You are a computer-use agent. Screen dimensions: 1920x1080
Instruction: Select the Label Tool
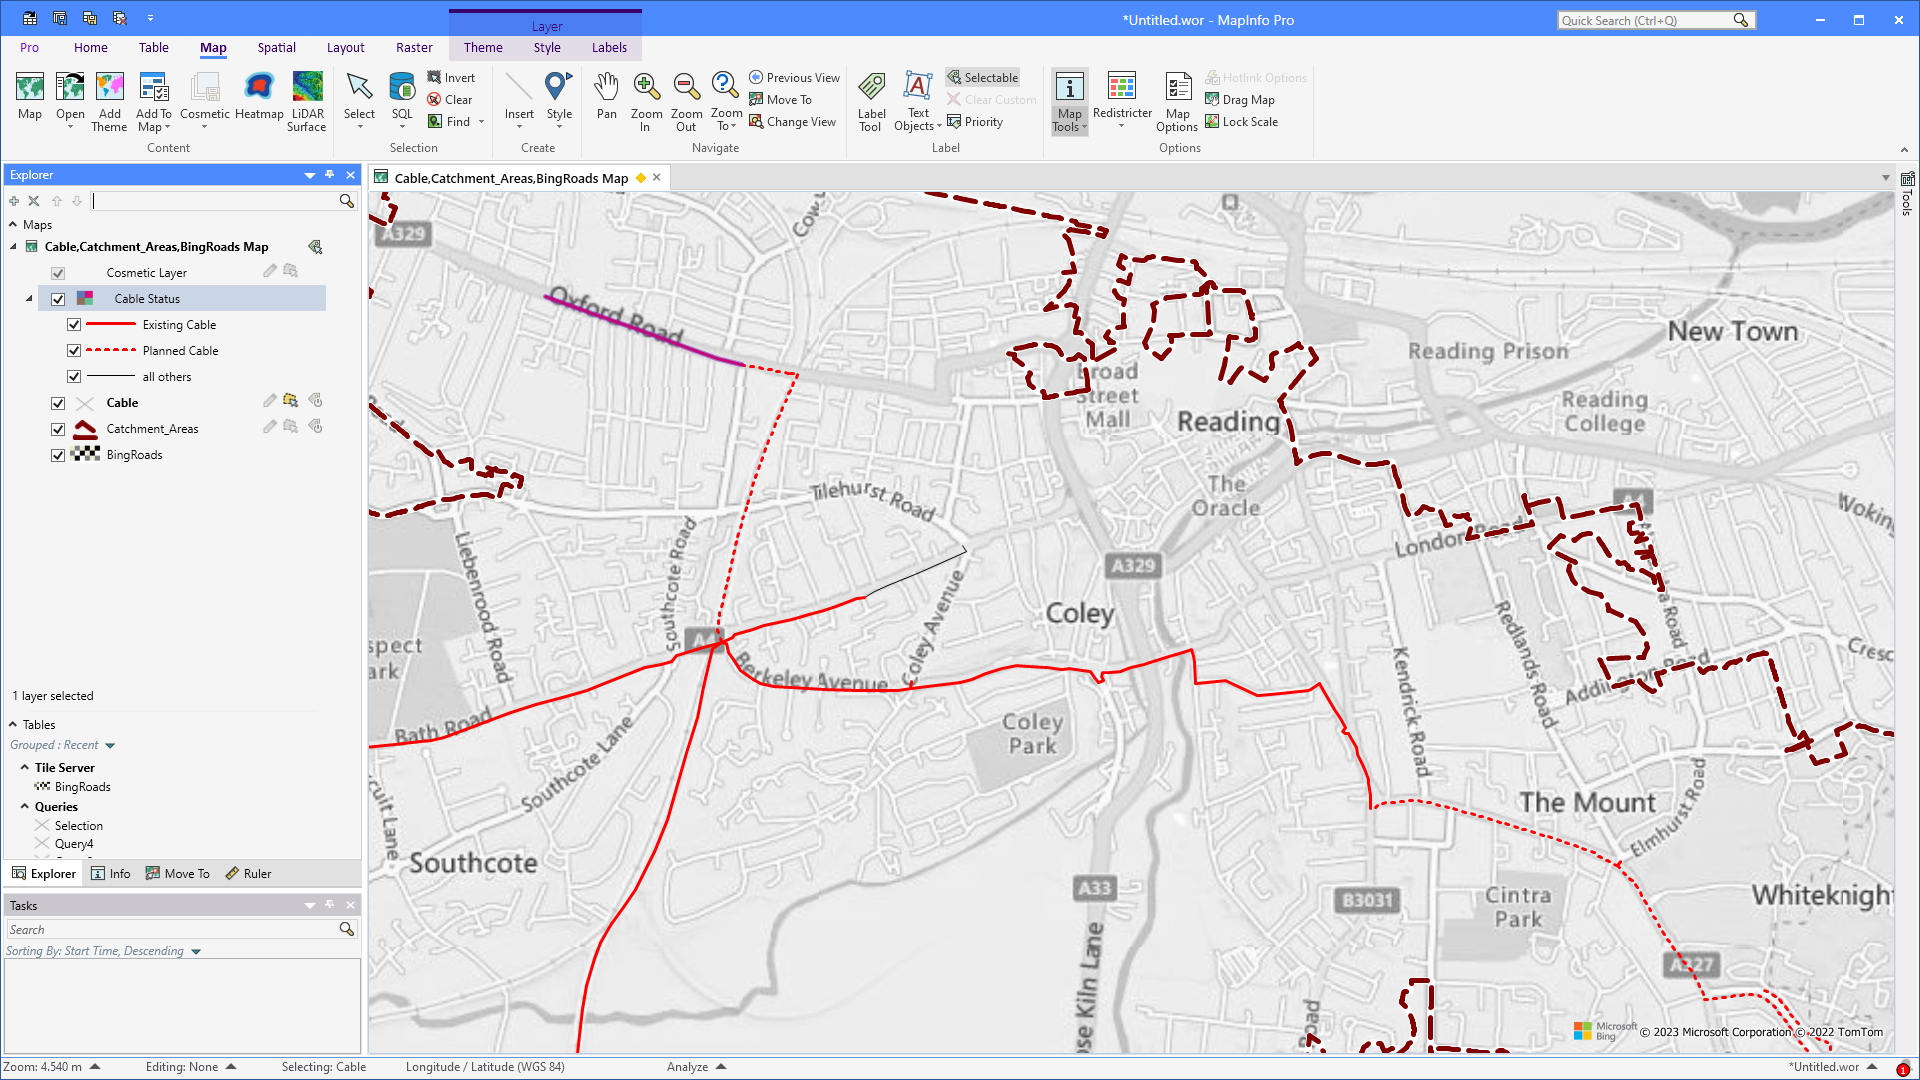click(x=870, y=100)
